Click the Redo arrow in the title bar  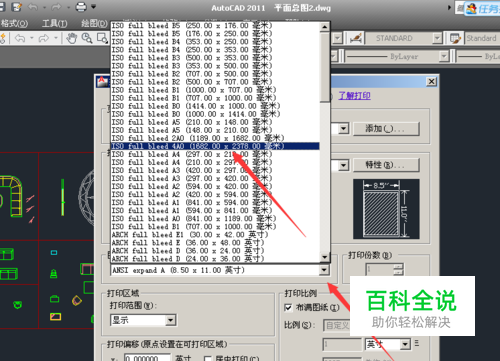[56, 7]
